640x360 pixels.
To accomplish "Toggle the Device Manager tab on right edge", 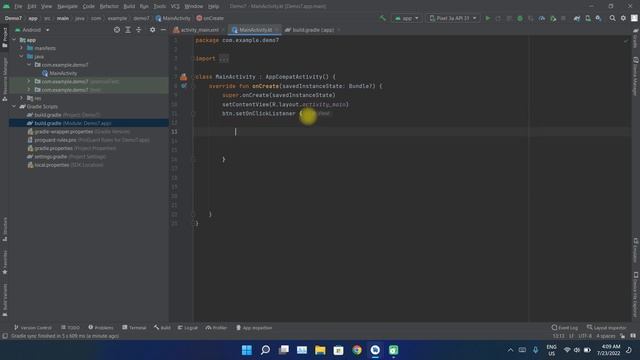I will [x=636, y=76].
